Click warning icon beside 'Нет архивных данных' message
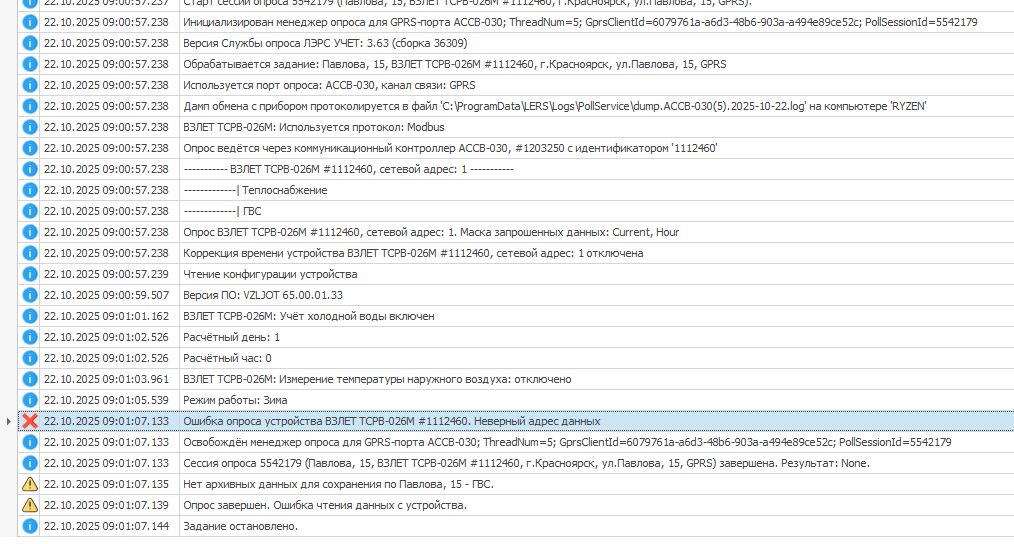 pyautogui.click(x=30, y=484)
